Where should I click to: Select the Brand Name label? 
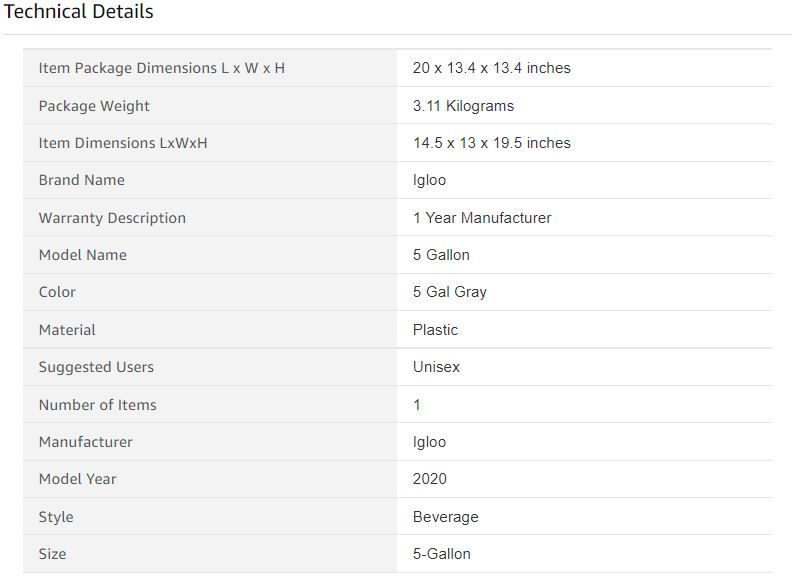[82, 180]
